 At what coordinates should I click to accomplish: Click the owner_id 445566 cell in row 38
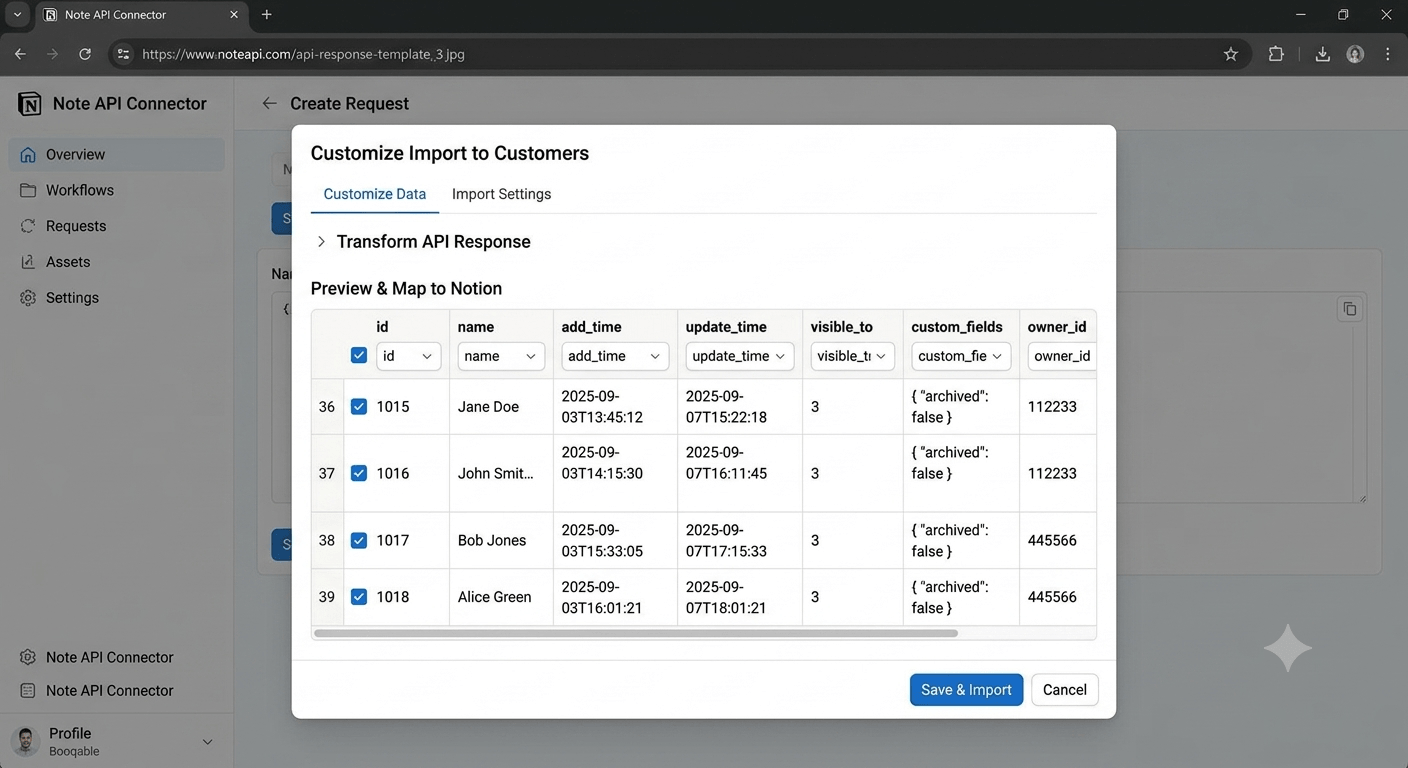click(x=1058, y=540)
